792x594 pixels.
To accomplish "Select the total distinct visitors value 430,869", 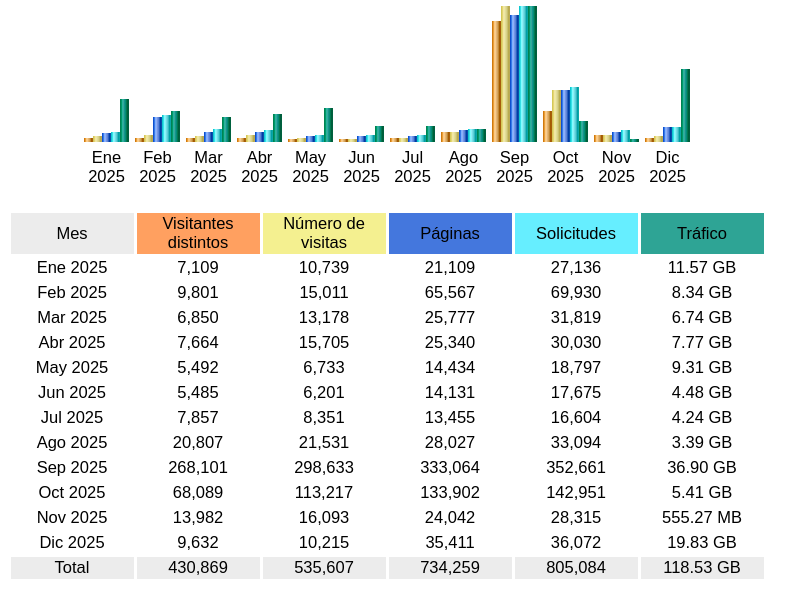I will tap(198, 567).
